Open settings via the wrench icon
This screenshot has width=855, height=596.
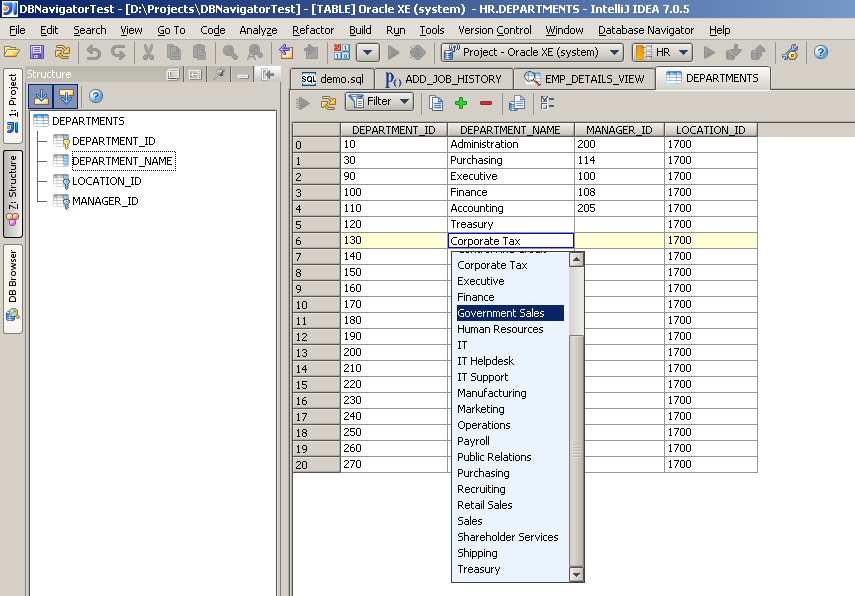[790, 52]
